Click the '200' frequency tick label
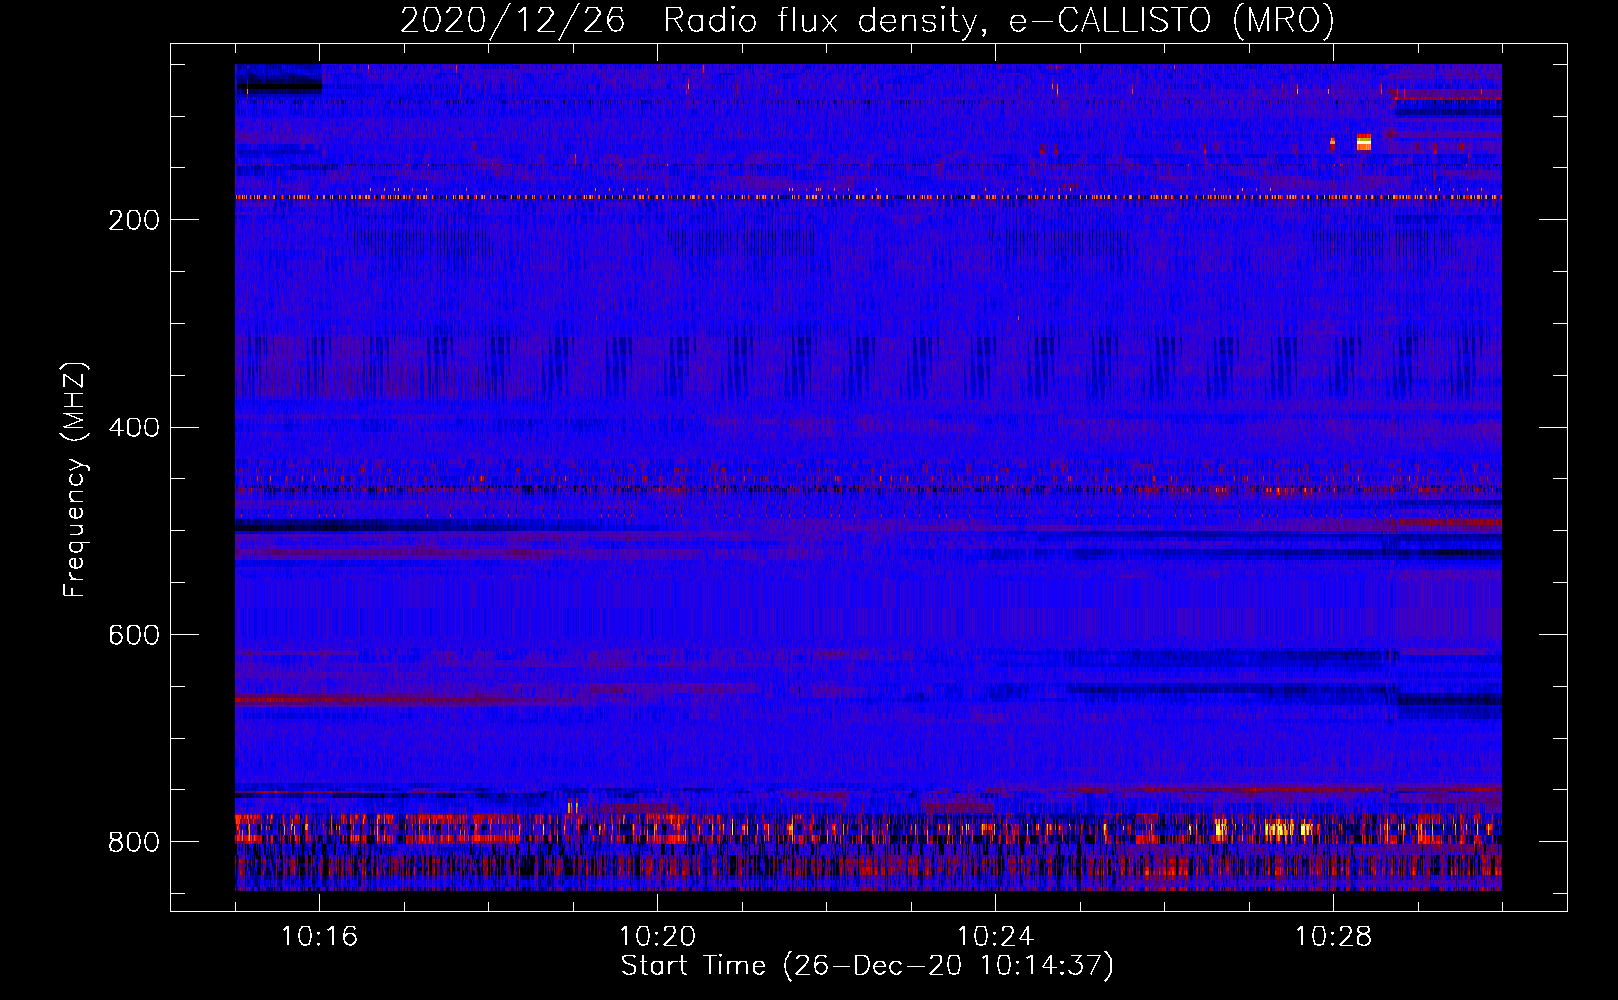The height and width of the screenshot is (1000, 1618). [134, 220]
